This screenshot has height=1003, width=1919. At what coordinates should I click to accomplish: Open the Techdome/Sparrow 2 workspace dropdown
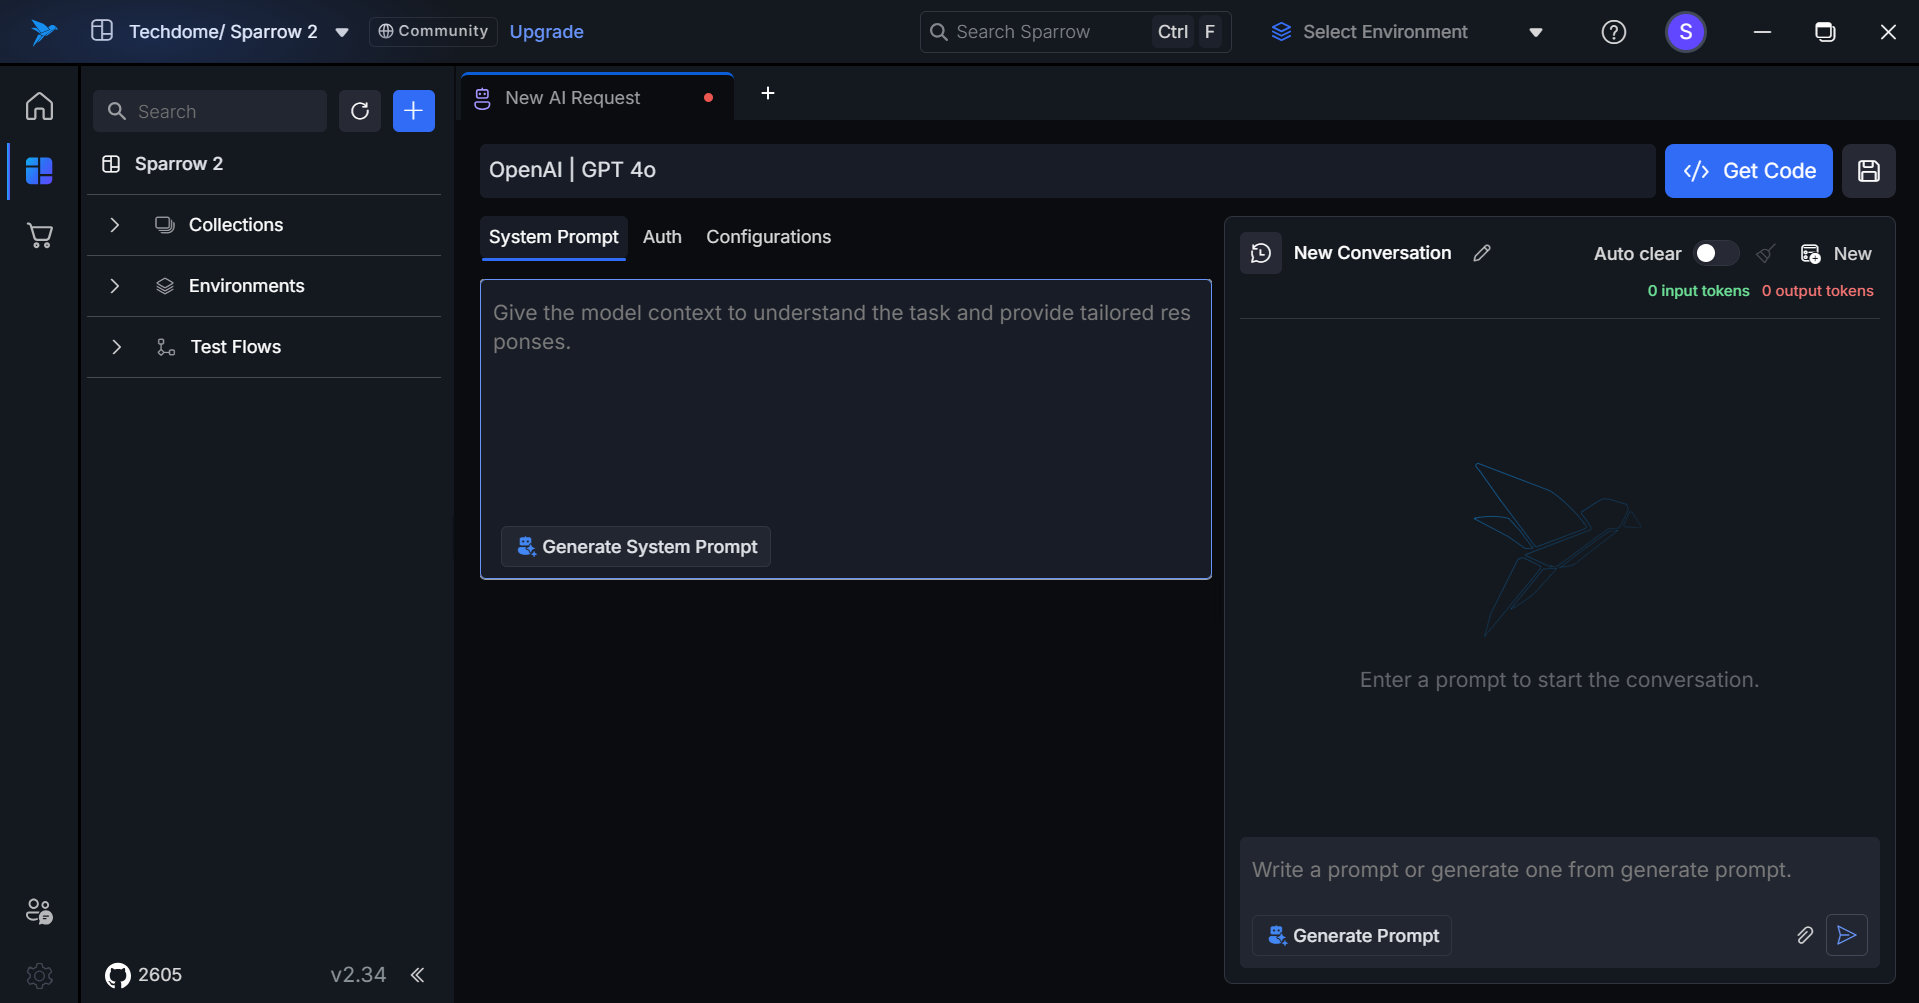pos(342,32)
